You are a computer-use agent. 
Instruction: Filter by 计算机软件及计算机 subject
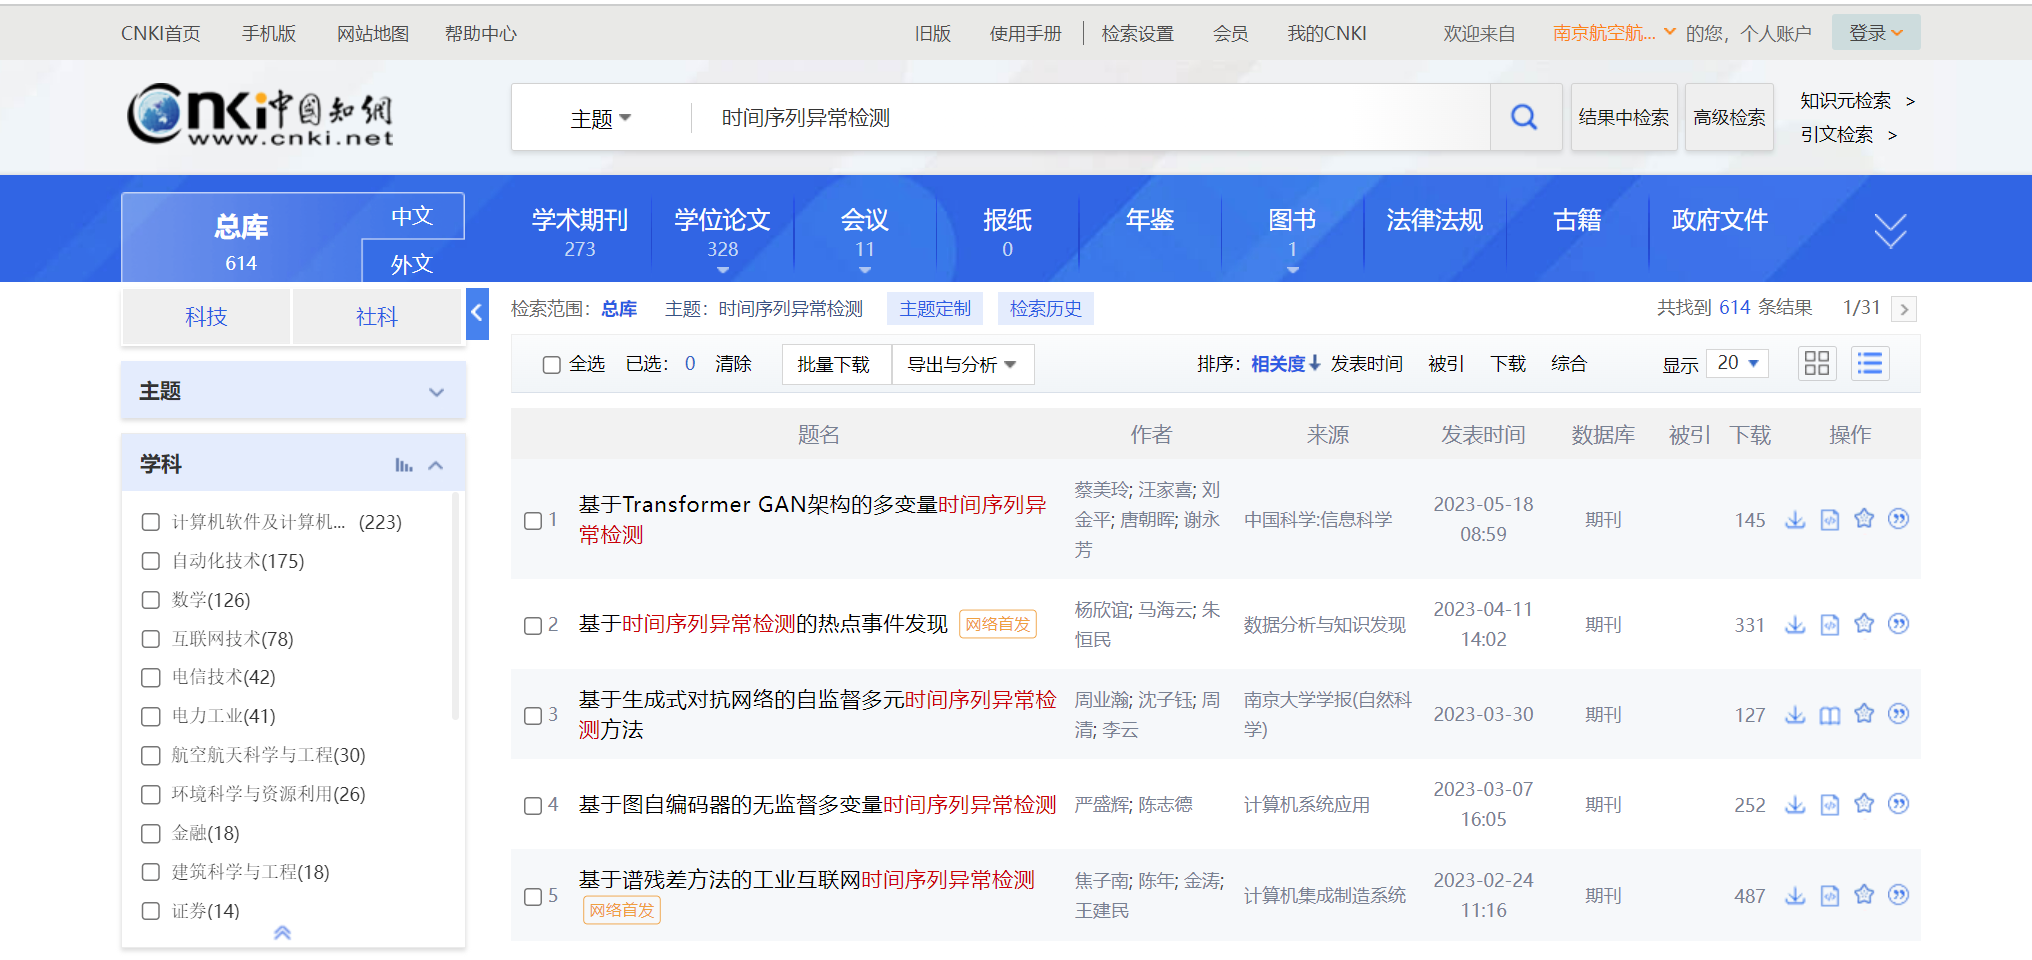coord(151,522)
